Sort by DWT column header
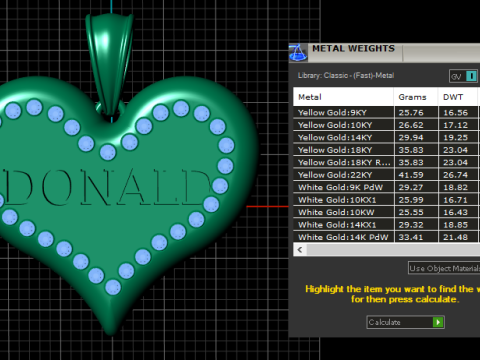480x360 pixels. point(459,97)
